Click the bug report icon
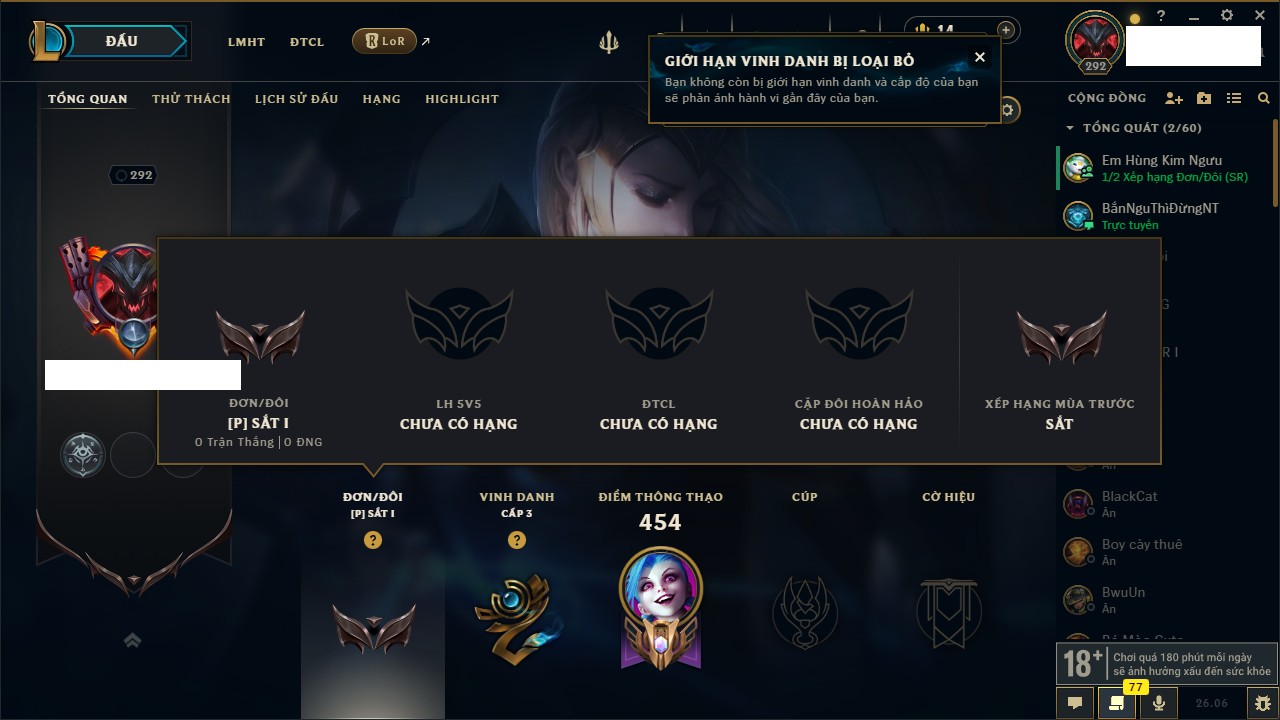Screen dimensions: 1280x720 point(1263,703)
